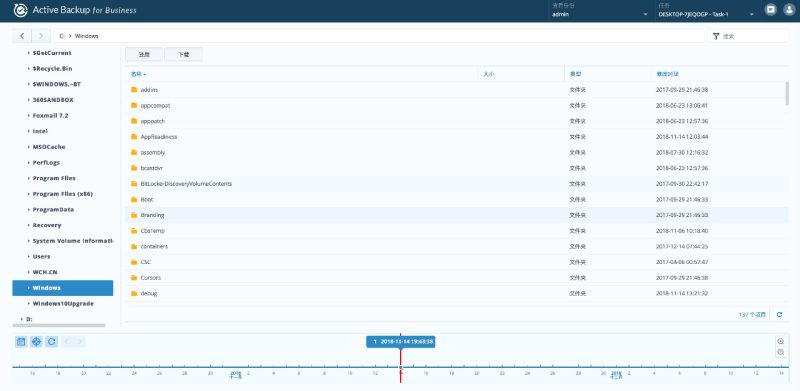Image resolution: width=800 pixels, height=391 pixels.
Task: Click the tree panel horizontal scrollbar
Action: coord(59,325)
